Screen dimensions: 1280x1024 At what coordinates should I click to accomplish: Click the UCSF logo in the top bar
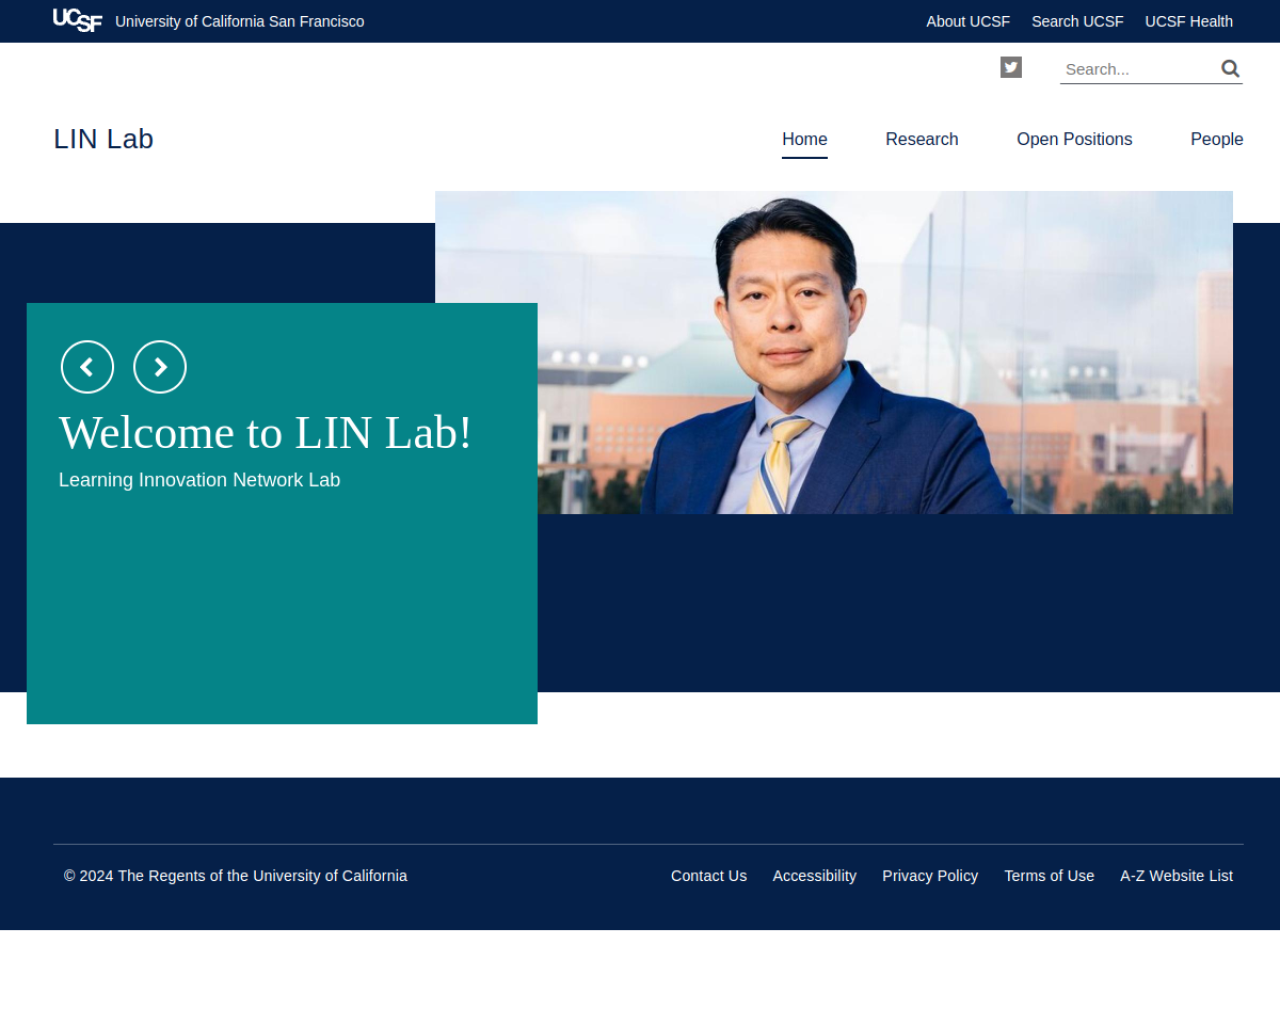pyautogui.click(x=77, y=20)
